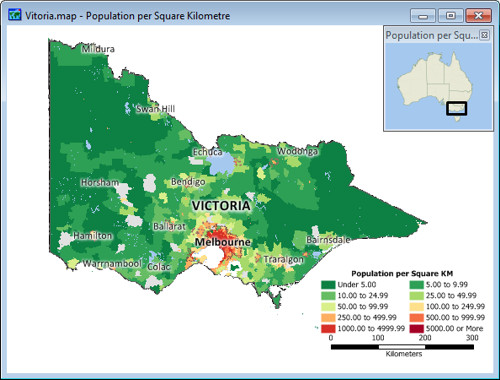Screen dimensions: 500x380
Task: Click the Traralgon town label
Action: pos(284,259)
